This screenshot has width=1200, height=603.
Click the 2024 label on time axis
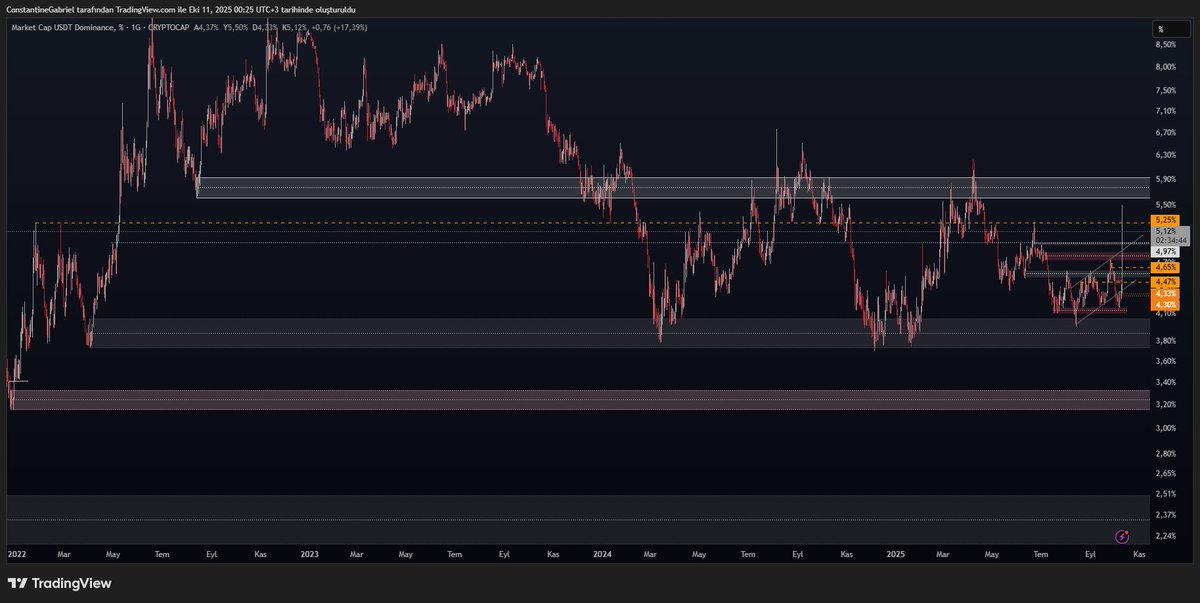[602, 553]
